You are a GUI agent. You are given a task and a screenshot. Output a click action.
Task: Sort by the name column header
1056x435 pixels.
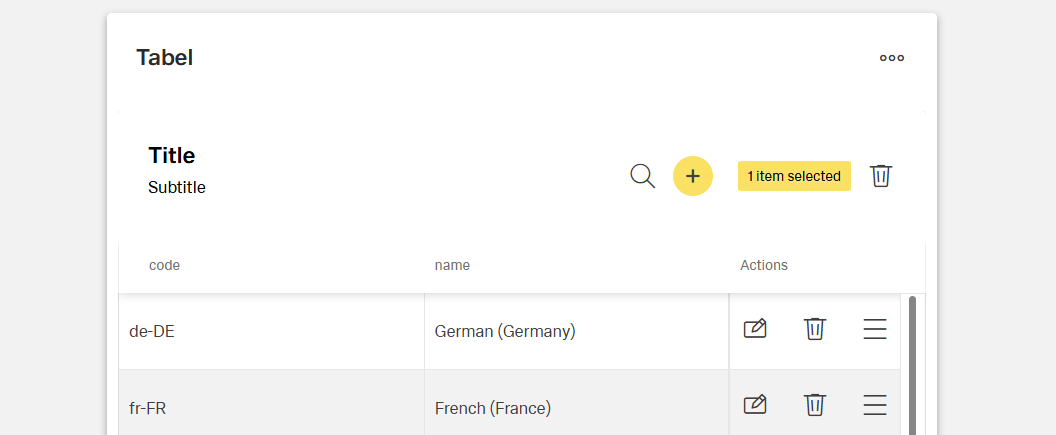(x=452, y=265)
